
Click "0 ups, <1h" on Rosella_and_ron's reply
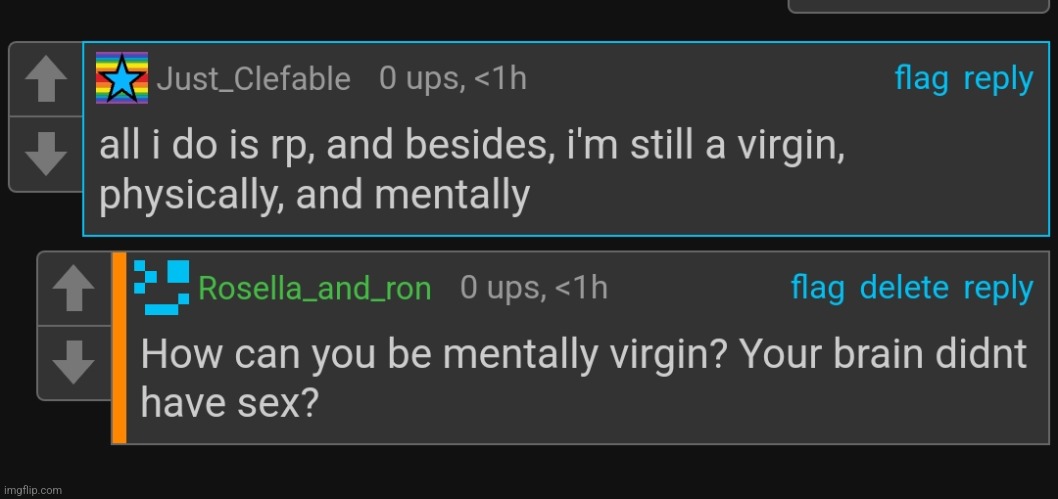534,289
